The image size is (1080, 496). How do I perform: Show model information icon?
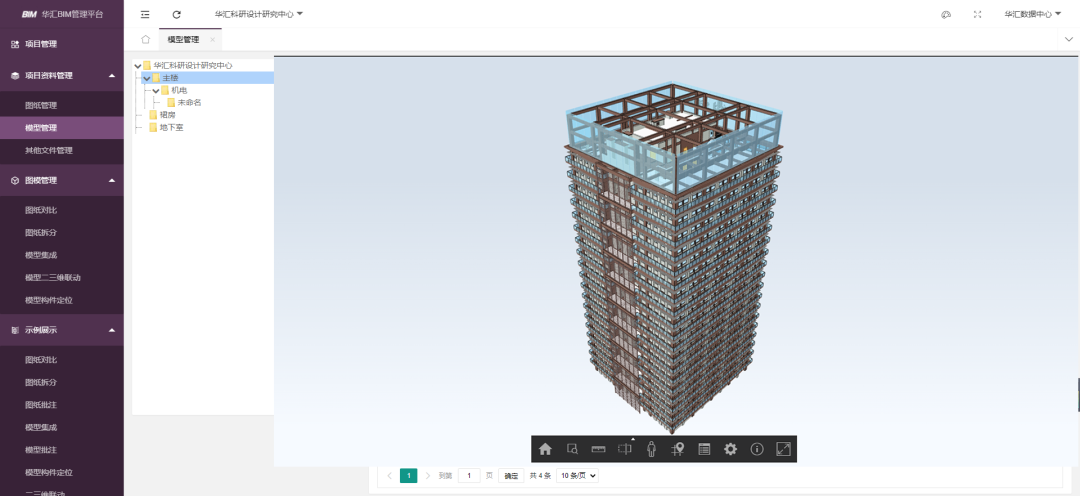coord(757,450)
